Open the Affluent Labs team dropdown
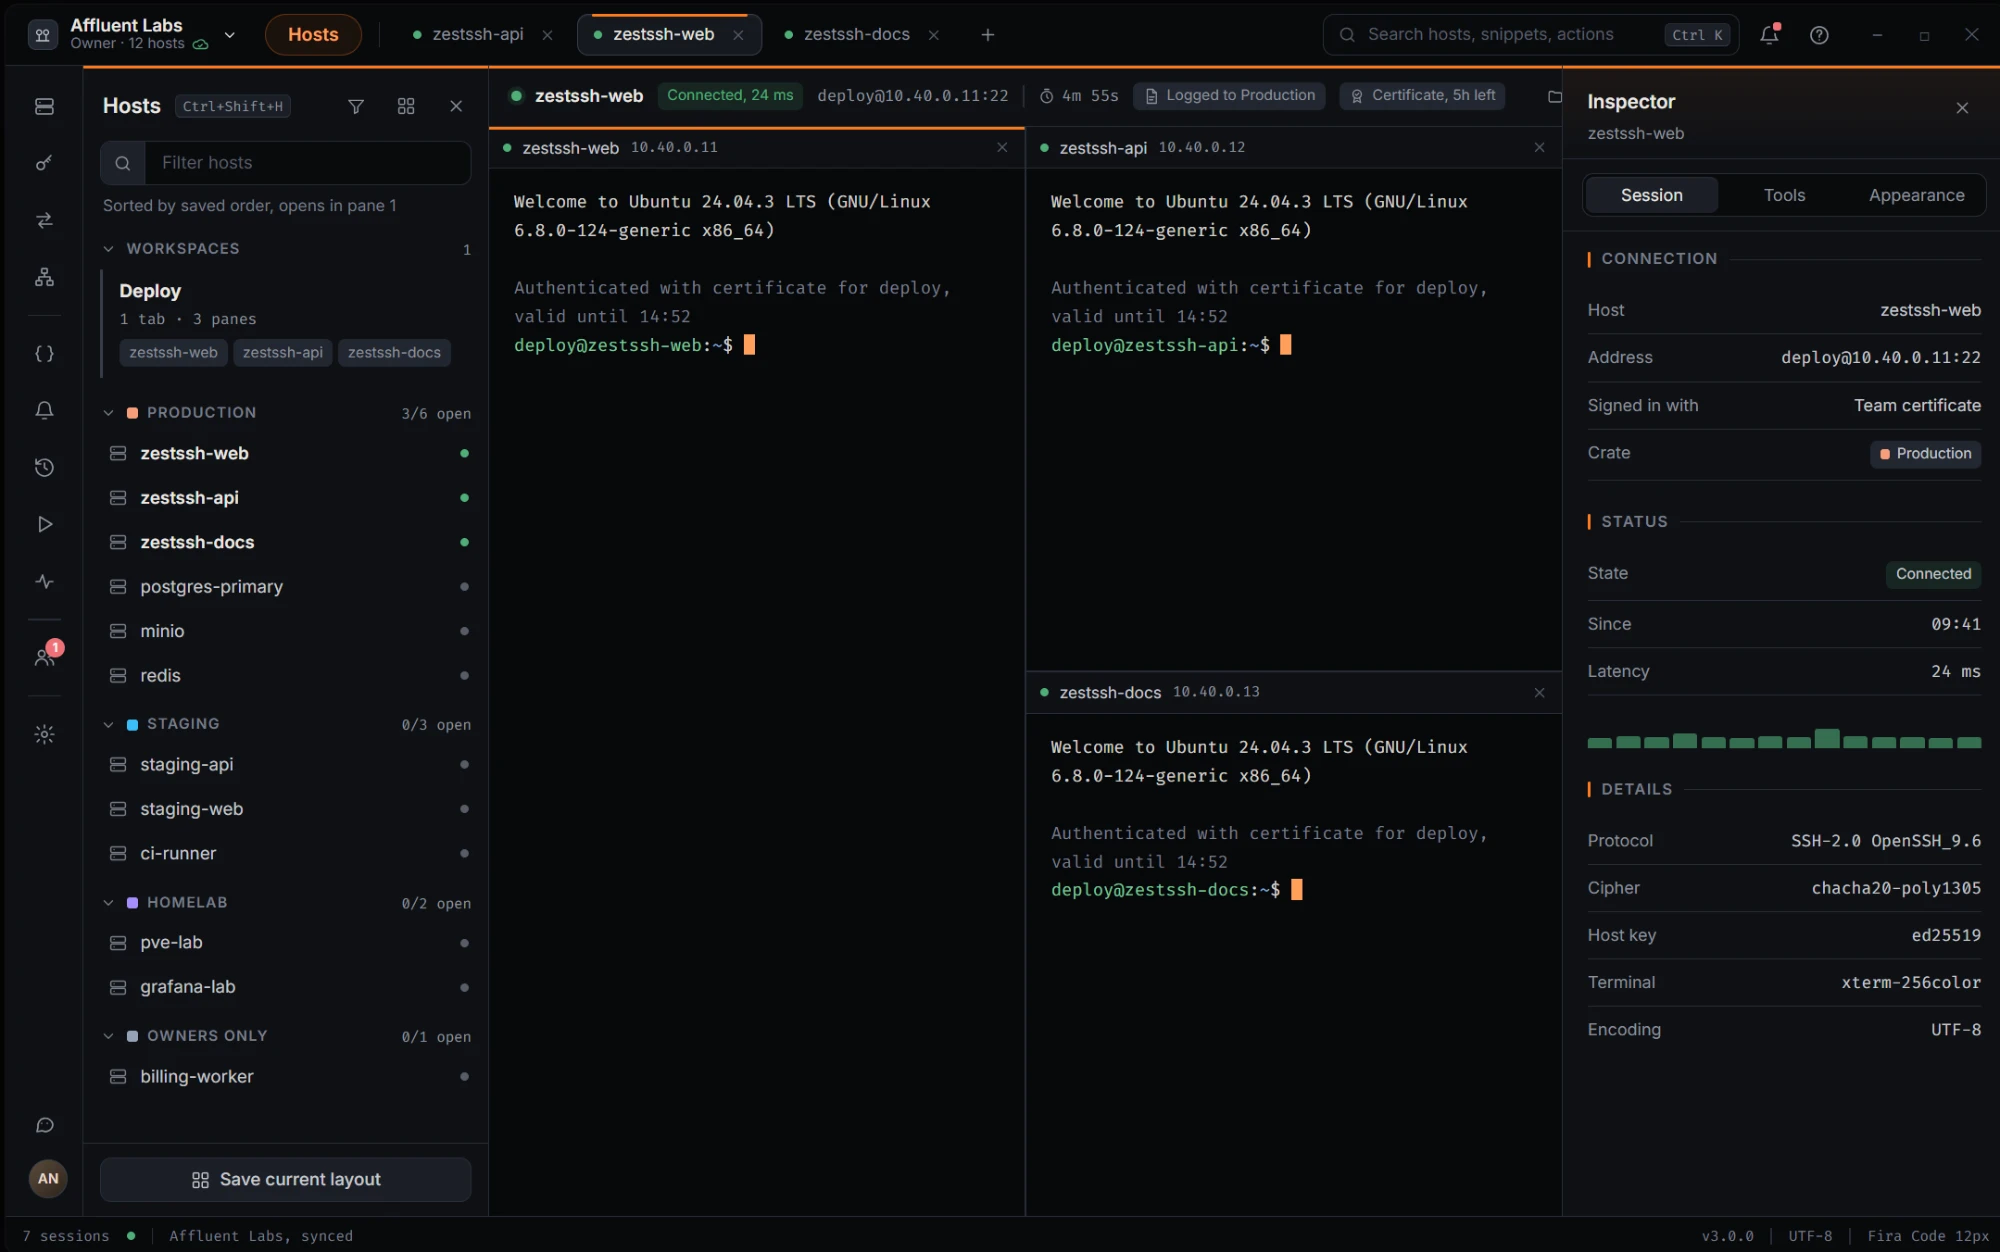 229,34
